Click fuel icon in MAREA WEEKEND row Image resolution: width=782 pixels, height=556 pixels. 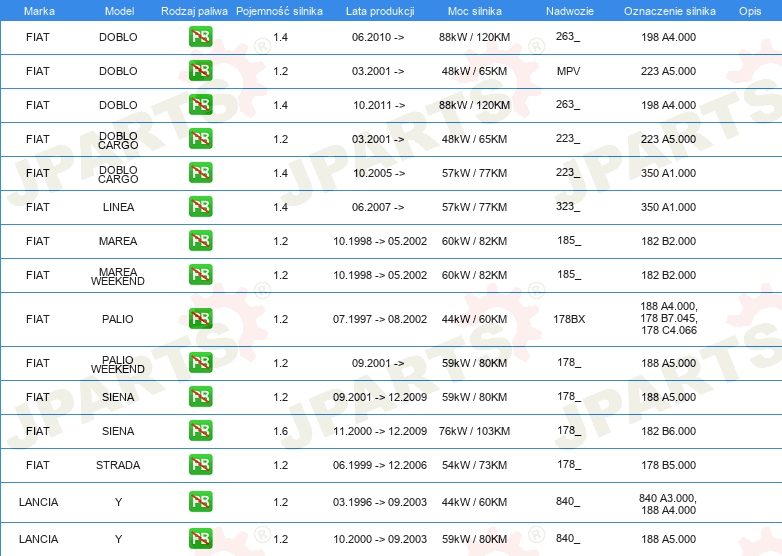200,274
